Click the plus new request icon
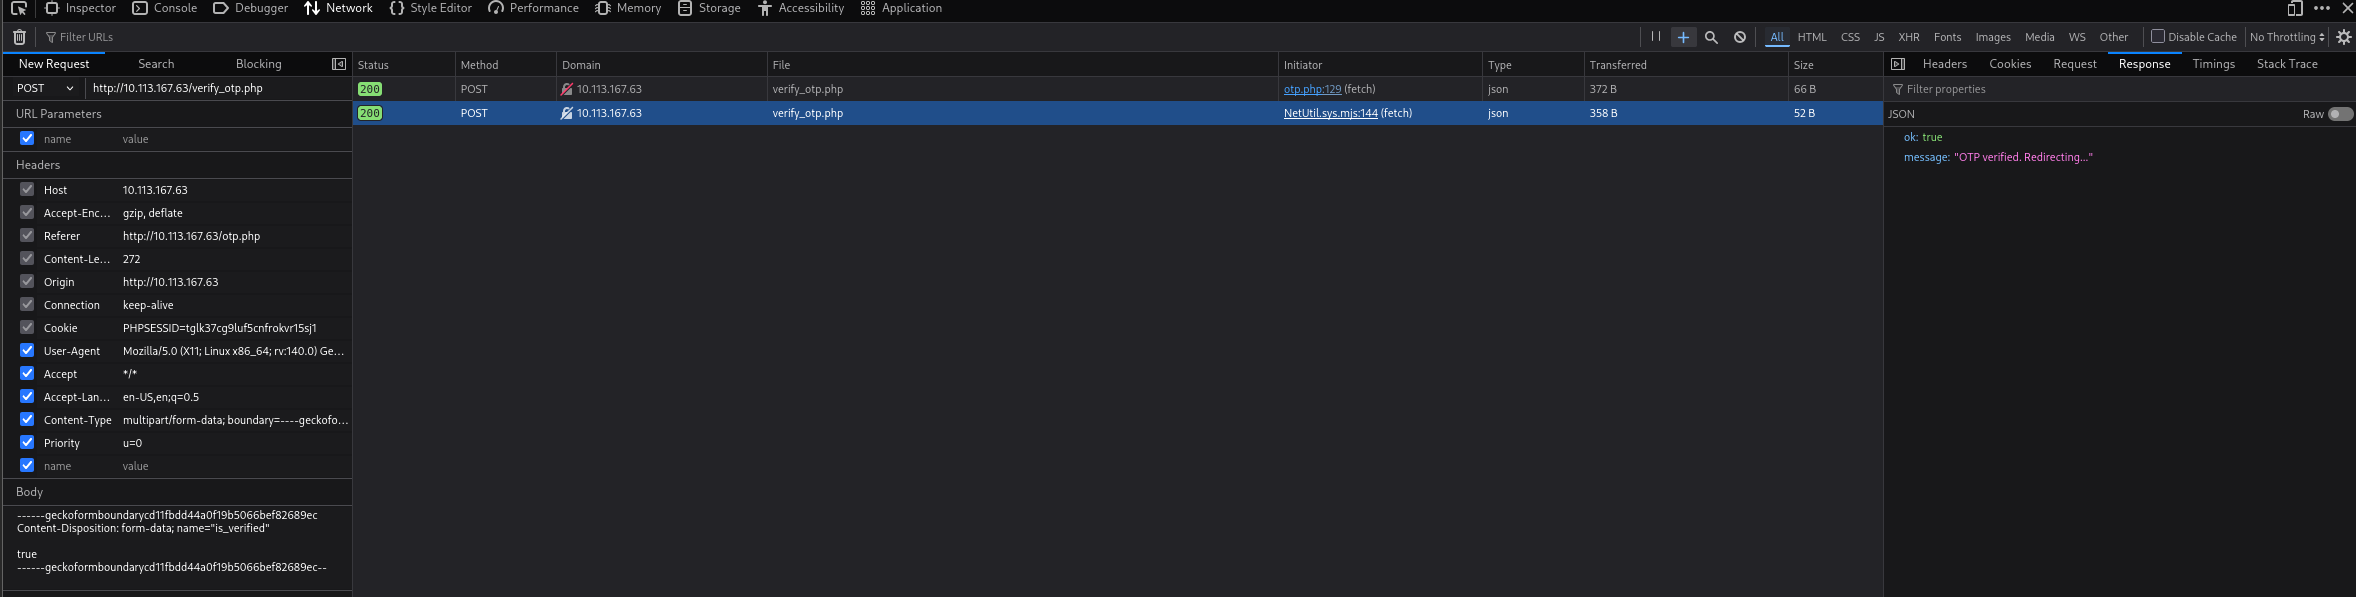Viewport: 2356px width, 597px height. click(1683, 37)
